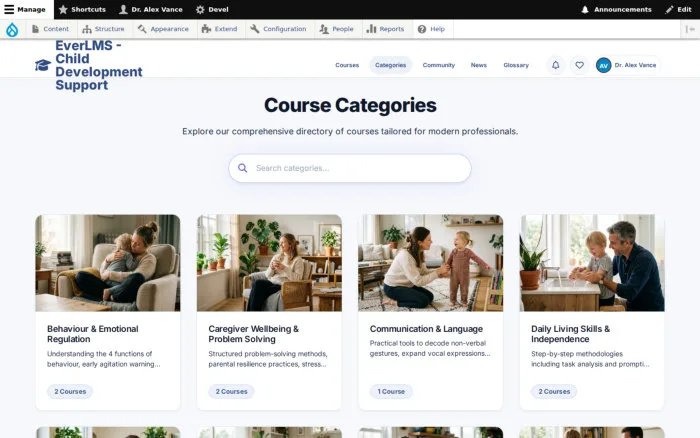Toggle the Manage hamburger menu

(26, 9)
